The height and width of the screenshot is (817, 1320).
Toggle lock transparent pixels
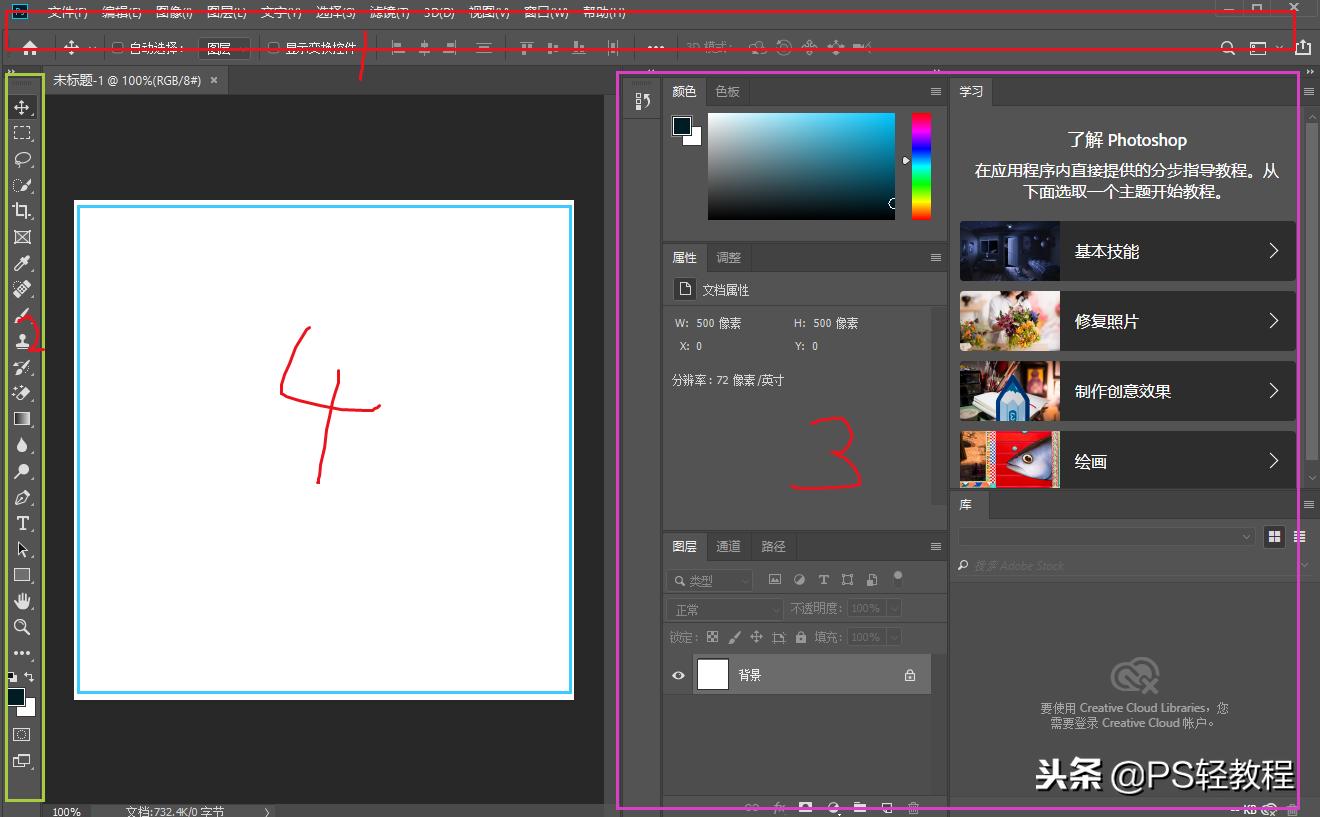tap(712, 637)
